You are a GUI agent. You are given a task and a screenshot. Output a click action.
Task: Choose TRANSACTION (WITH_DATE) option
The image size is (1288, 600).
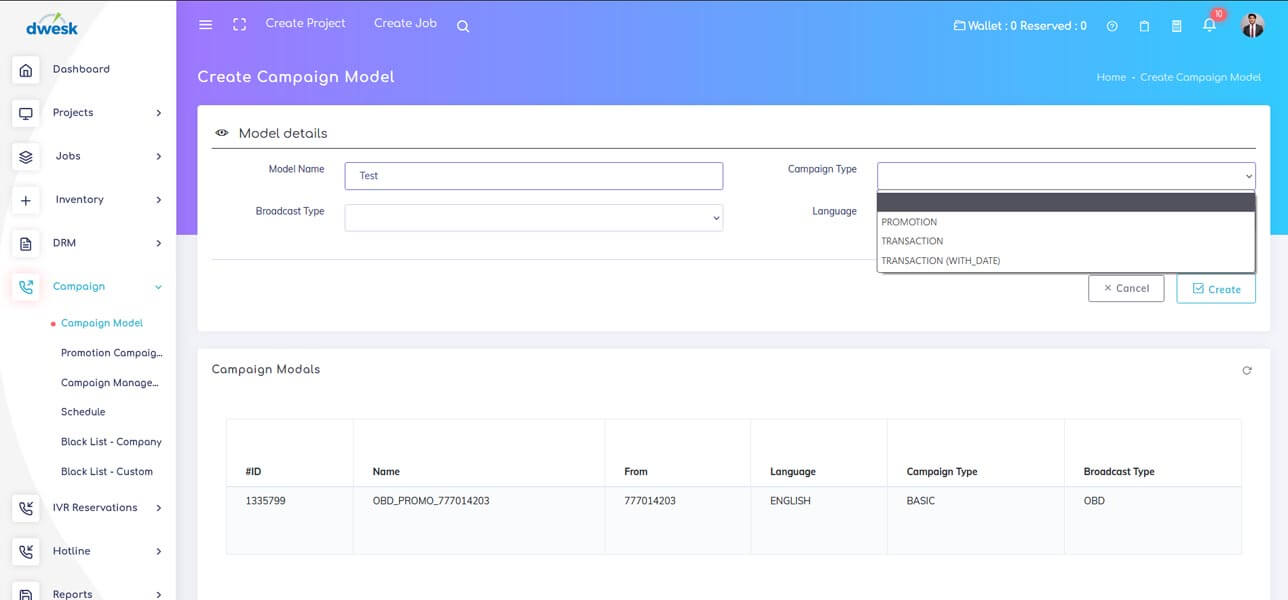tap(940, 261)
